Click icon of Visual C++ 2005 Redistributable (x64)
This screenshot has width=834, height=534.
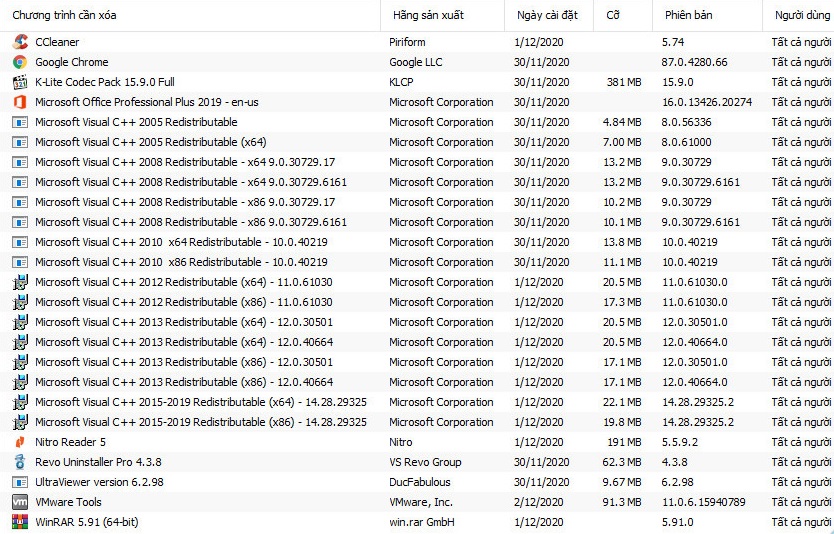(x=20, y=143)
